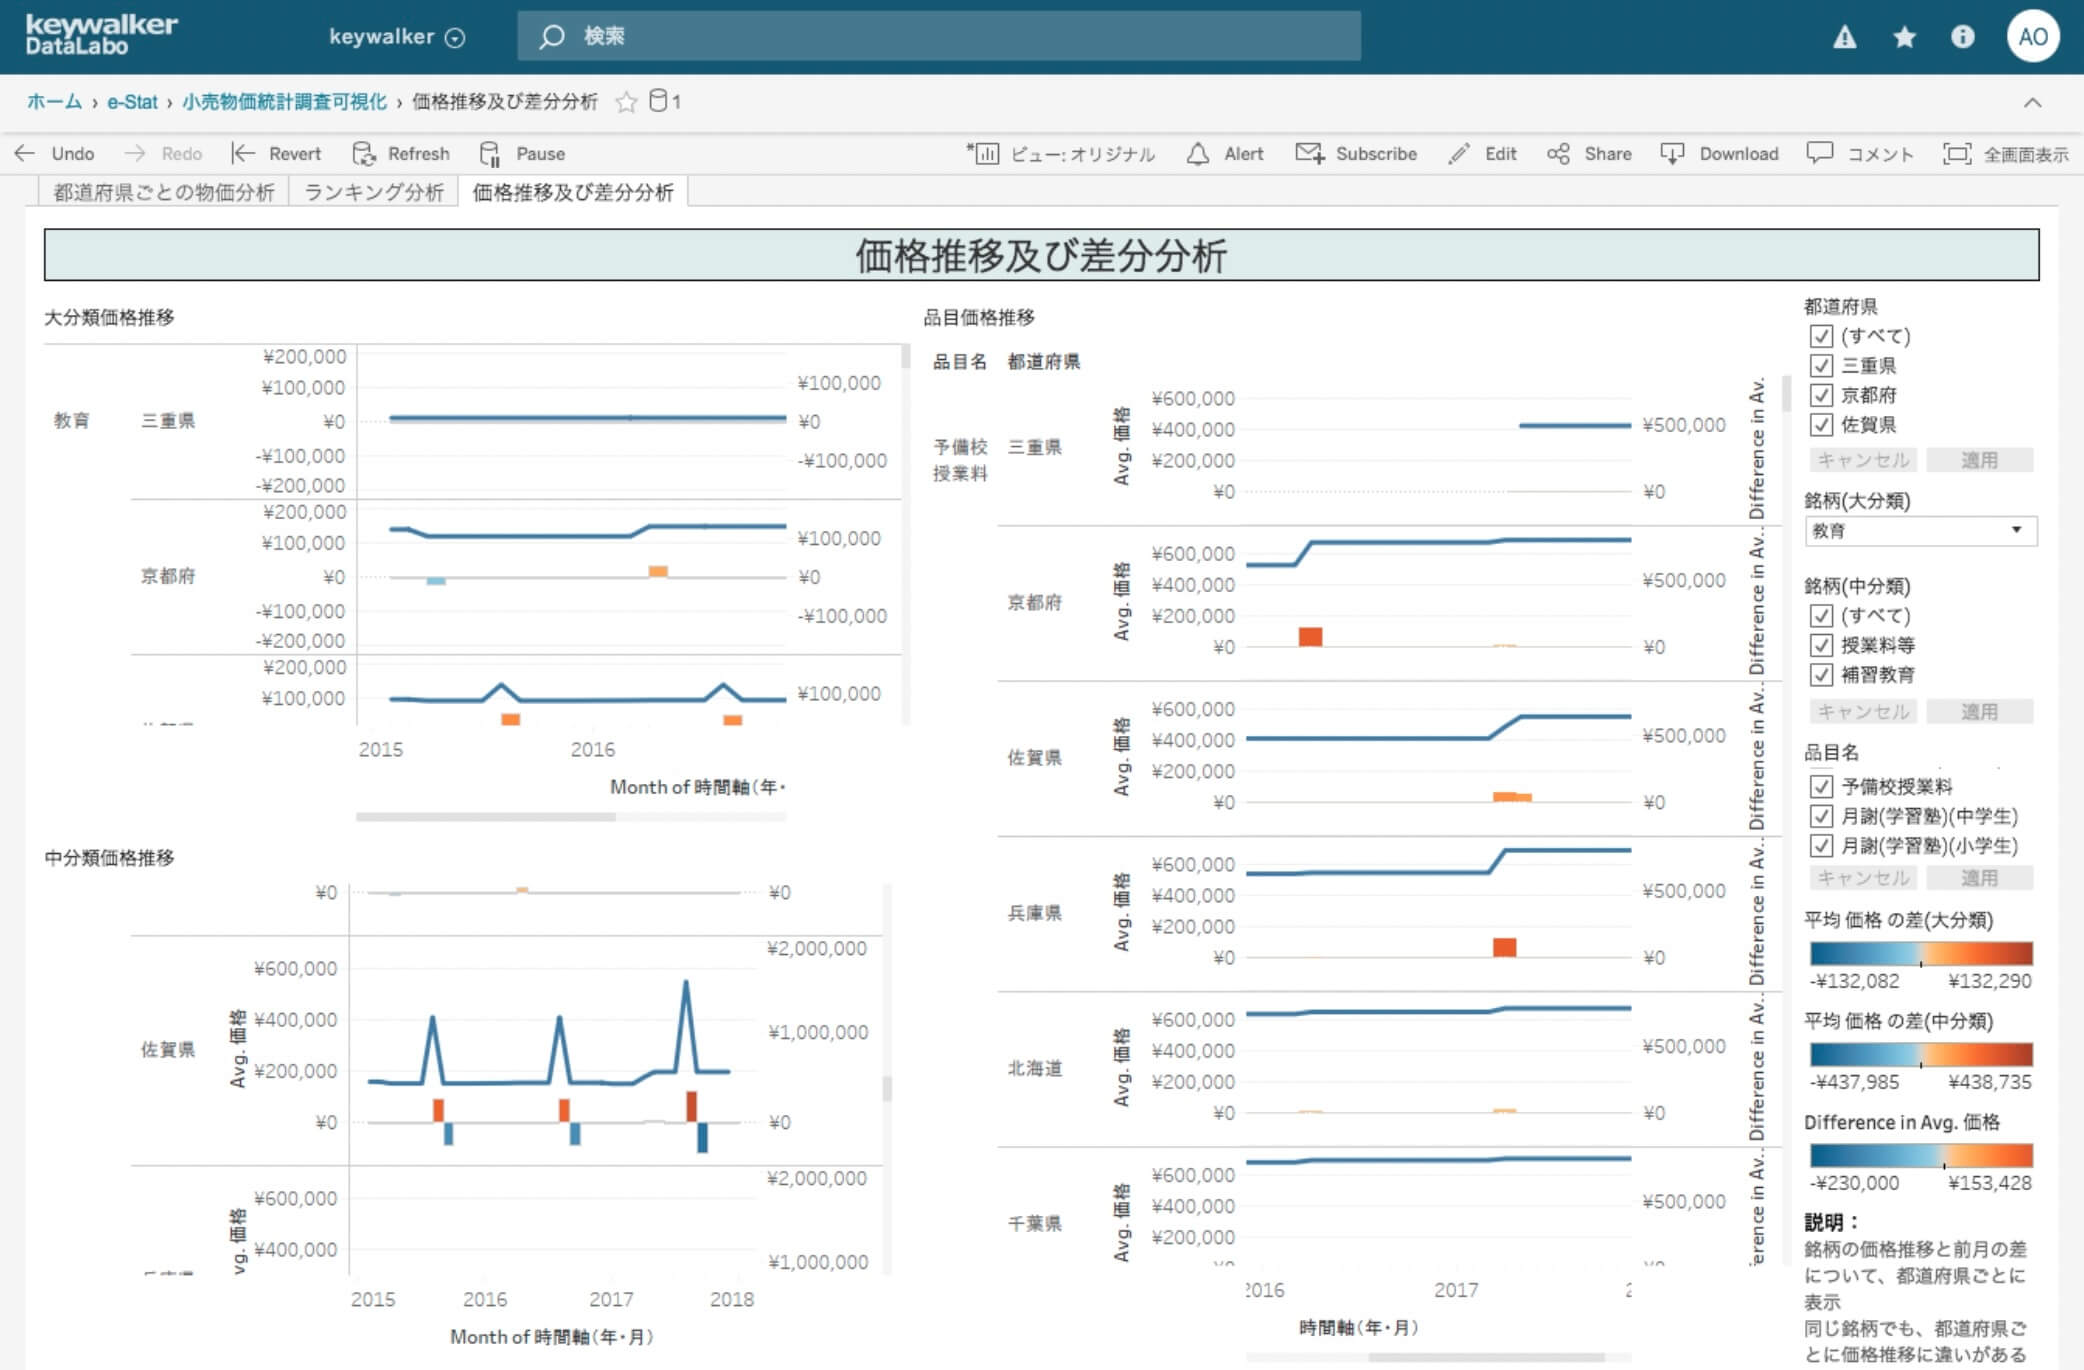The width and height of the screenshot is (2084, 1370).
Task: Click the Alert bell icon
Action: click(1197, 153)
